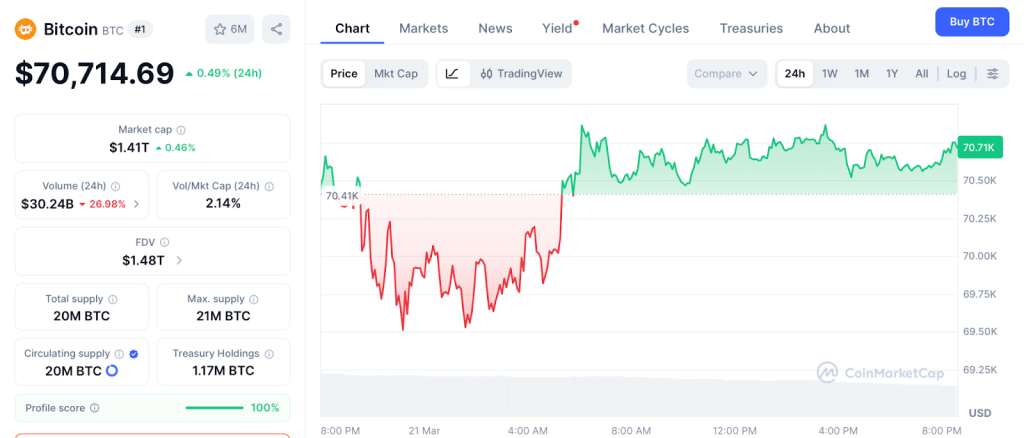Click the Profile score info icon
This screenshot has width=1024, height=438.
[x=95, y=408]
